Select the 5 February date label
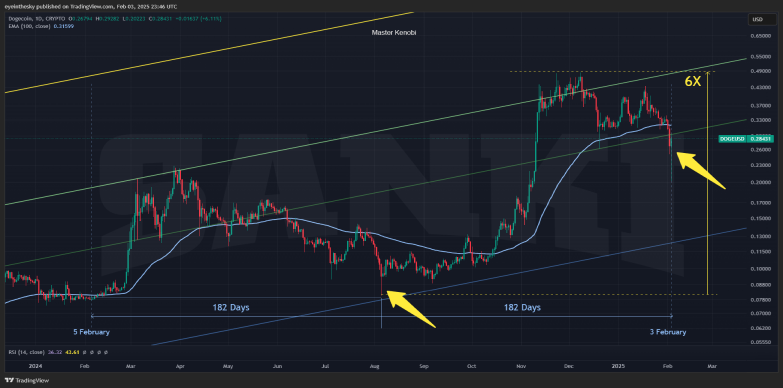The image size is (783, 388). click(91, 332)
